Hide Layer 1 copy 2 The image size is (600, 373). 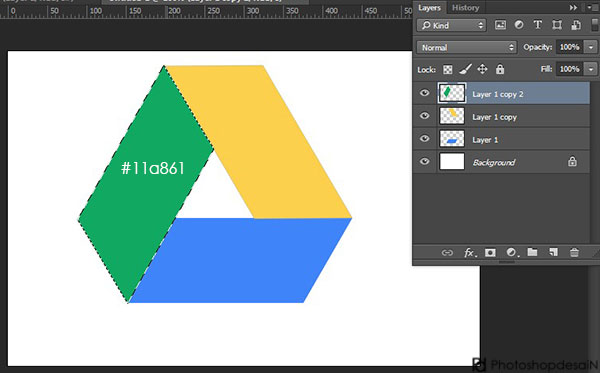[424, 93]
